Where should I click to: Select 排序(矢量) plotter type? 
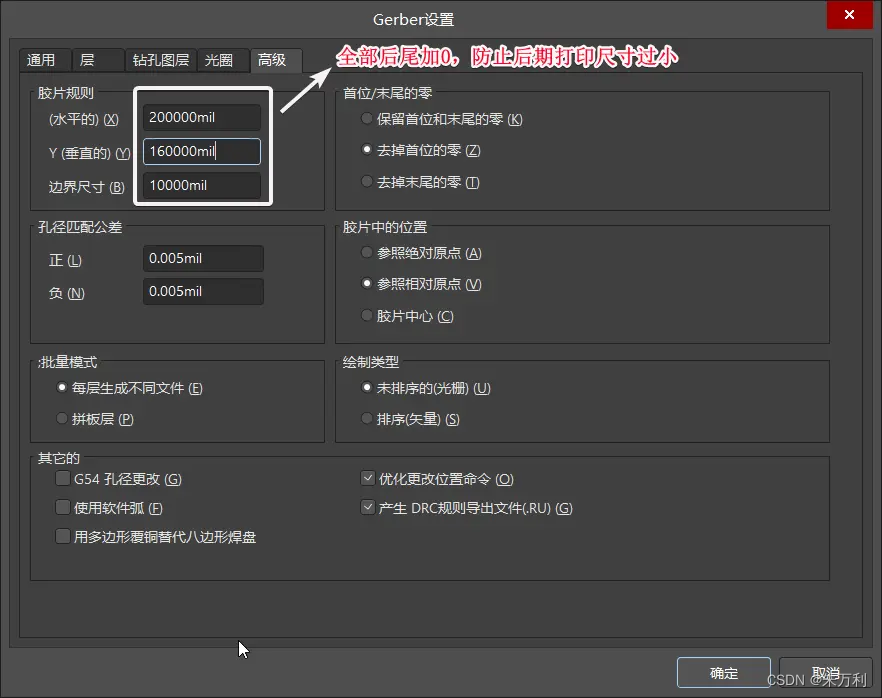click(x=368, y=420)
